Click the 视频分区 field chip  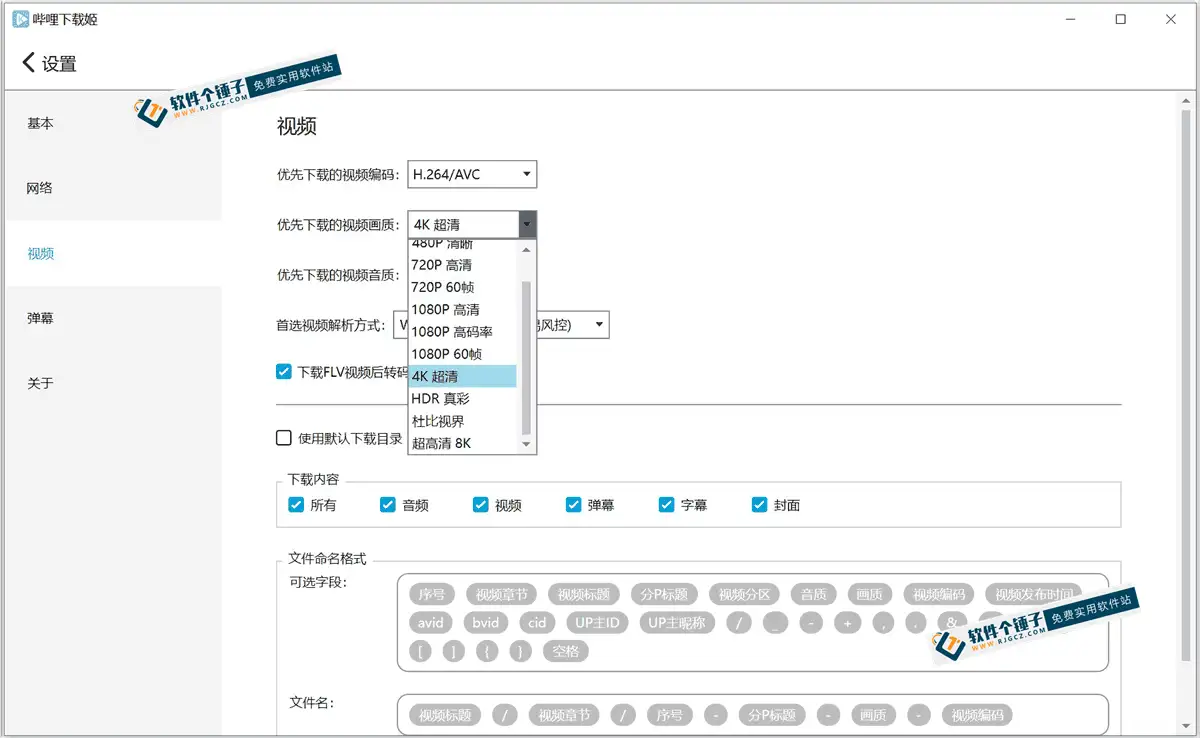[745, 594]
